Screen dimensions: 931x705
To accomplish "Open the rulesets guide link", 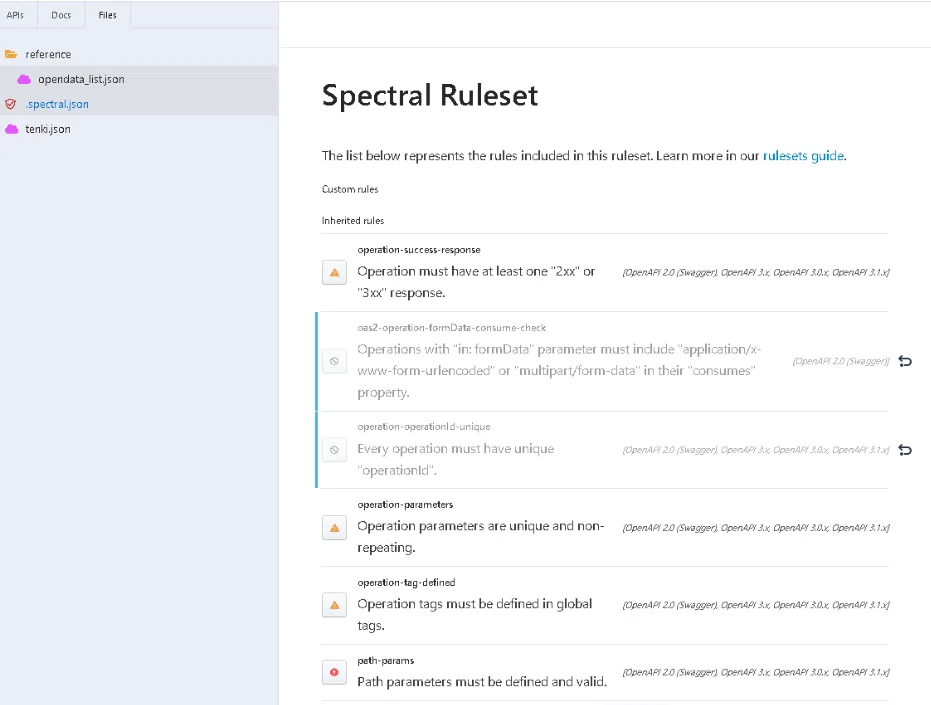I will (x=803, y=156).
